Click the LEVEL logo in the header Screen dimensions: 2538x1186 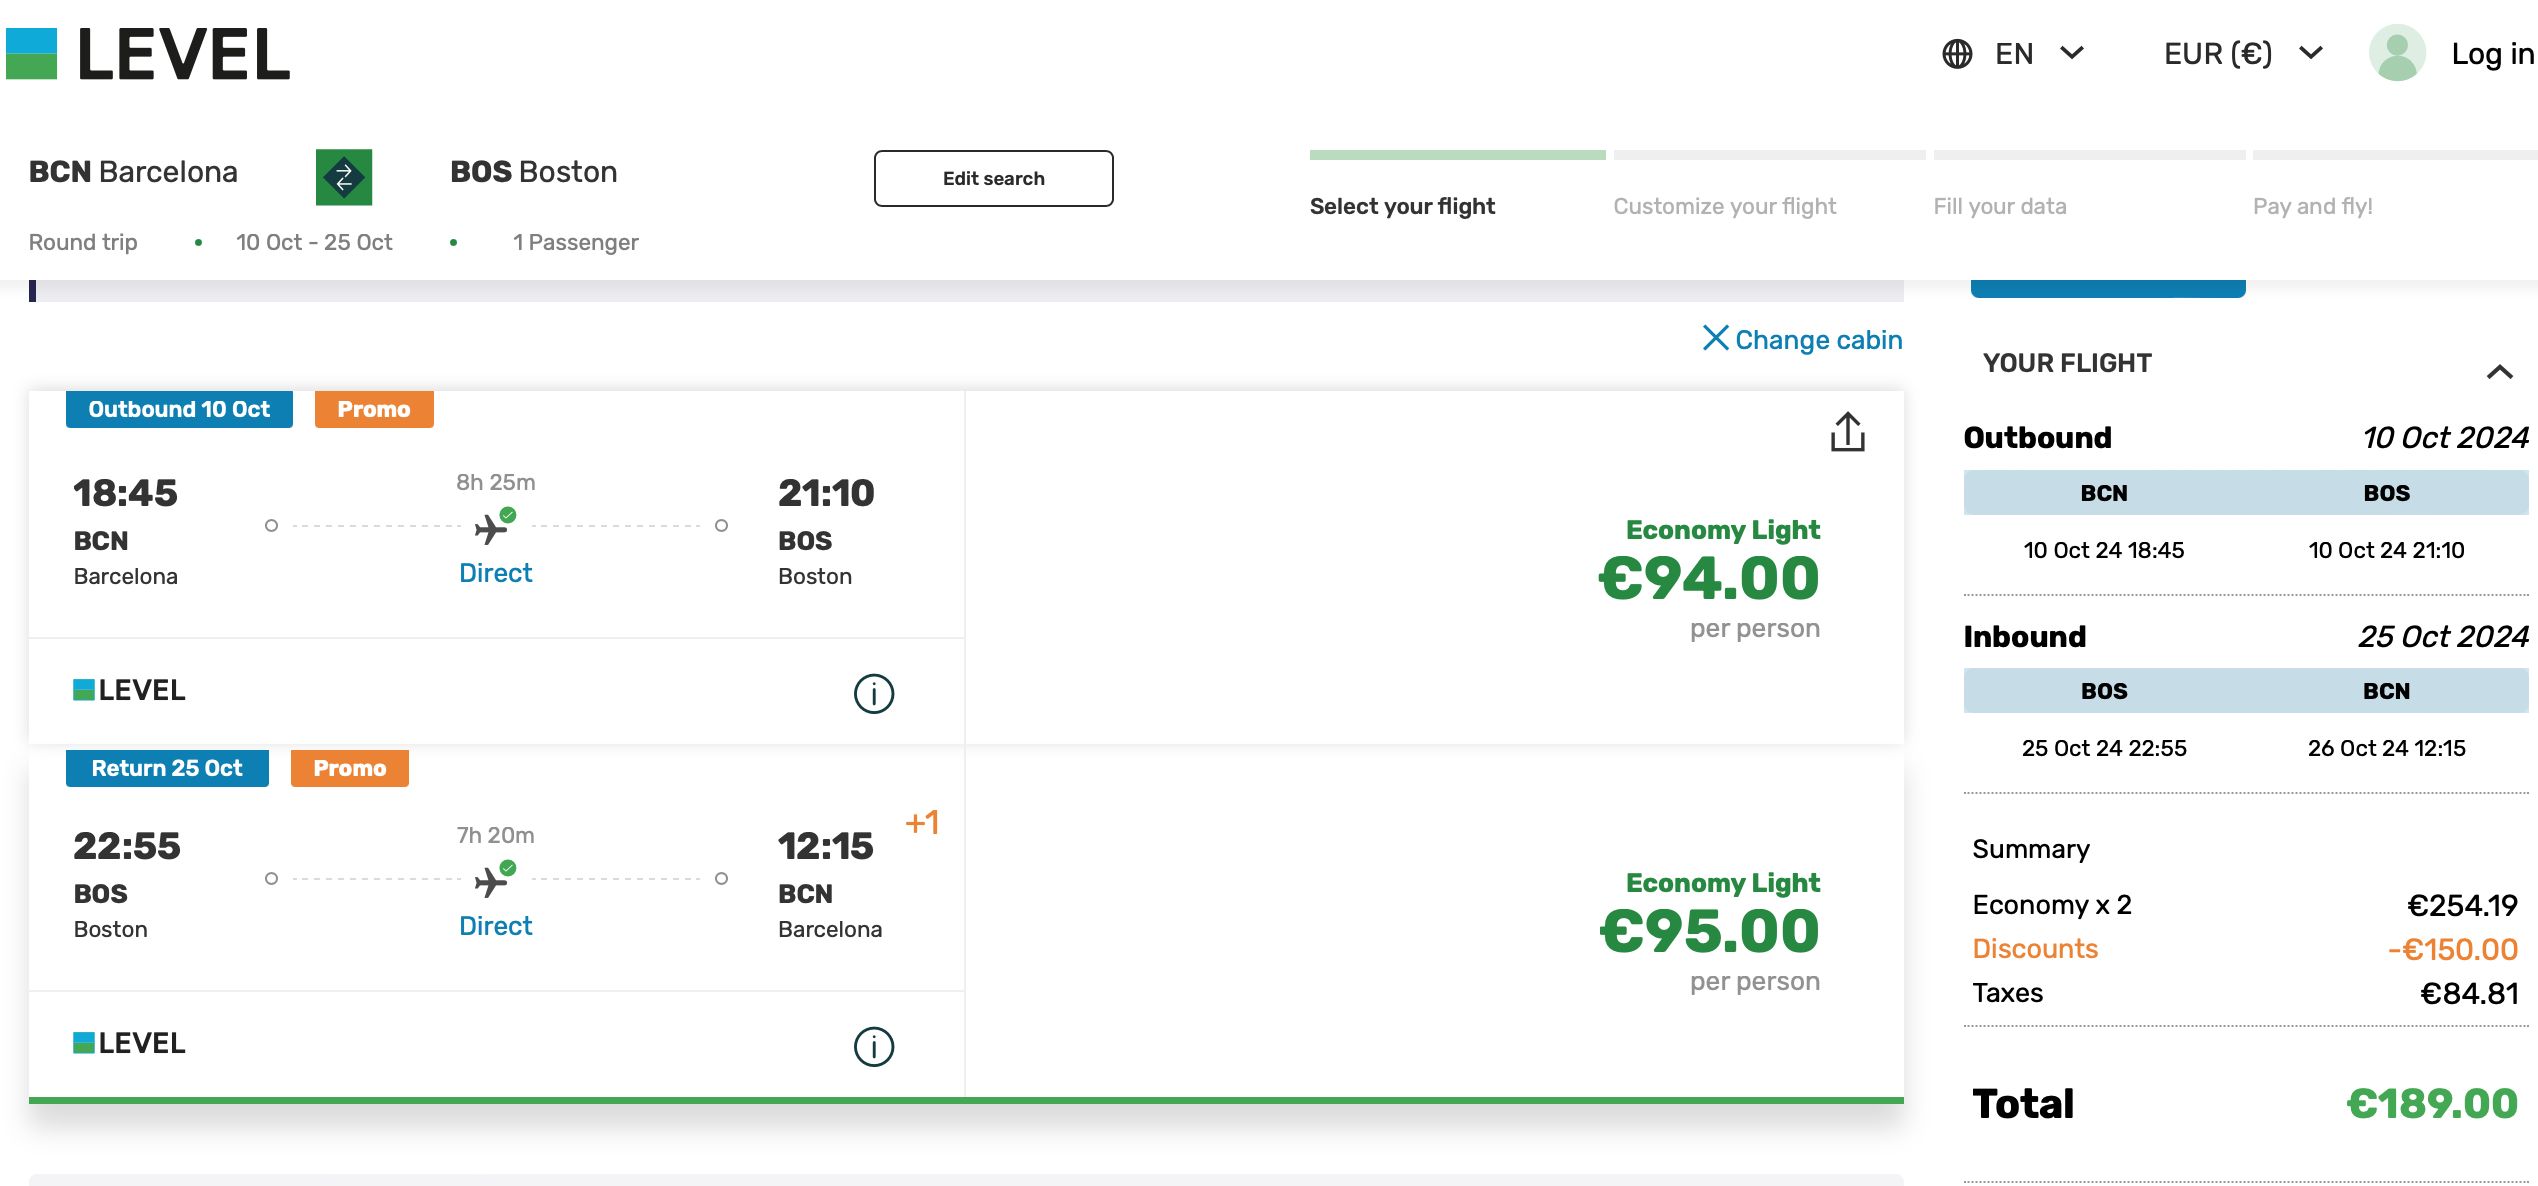tap(148, 54)
